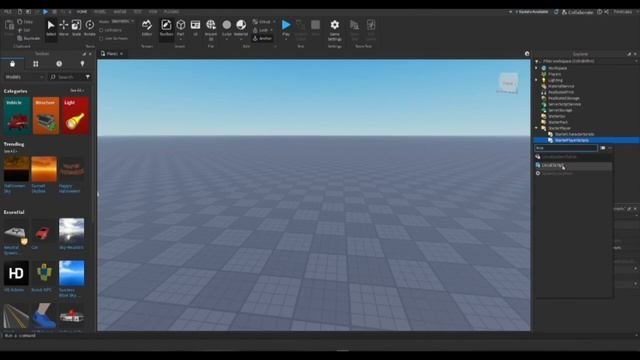Click the Toolbox search field
640x360 pixels.
click(x=66, y=77)
